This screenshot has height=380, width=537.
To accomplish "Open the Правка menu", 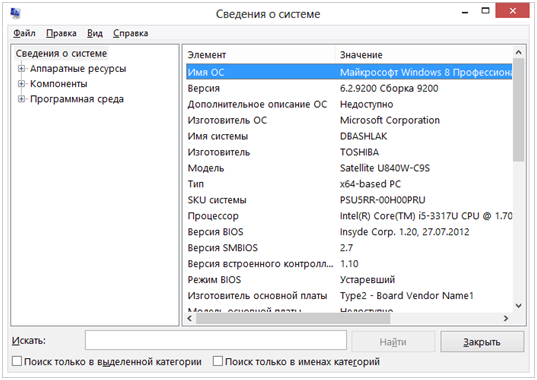I will (61, 33).
